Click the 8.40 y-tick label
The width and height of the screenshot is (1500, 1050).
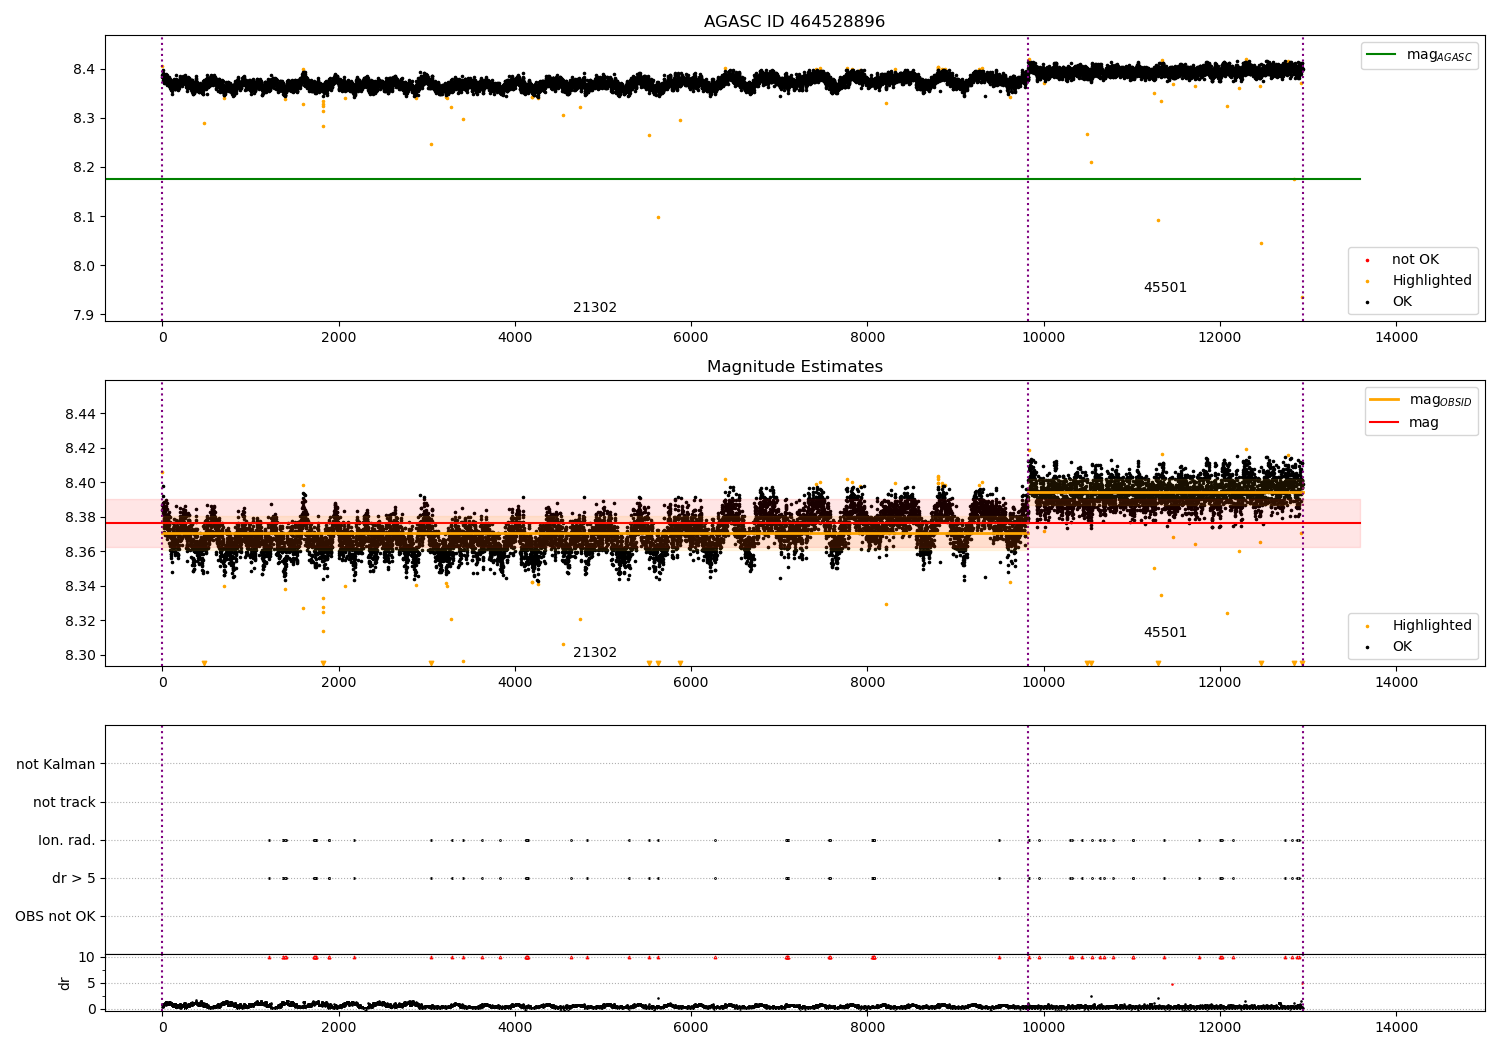click(81, 483)
